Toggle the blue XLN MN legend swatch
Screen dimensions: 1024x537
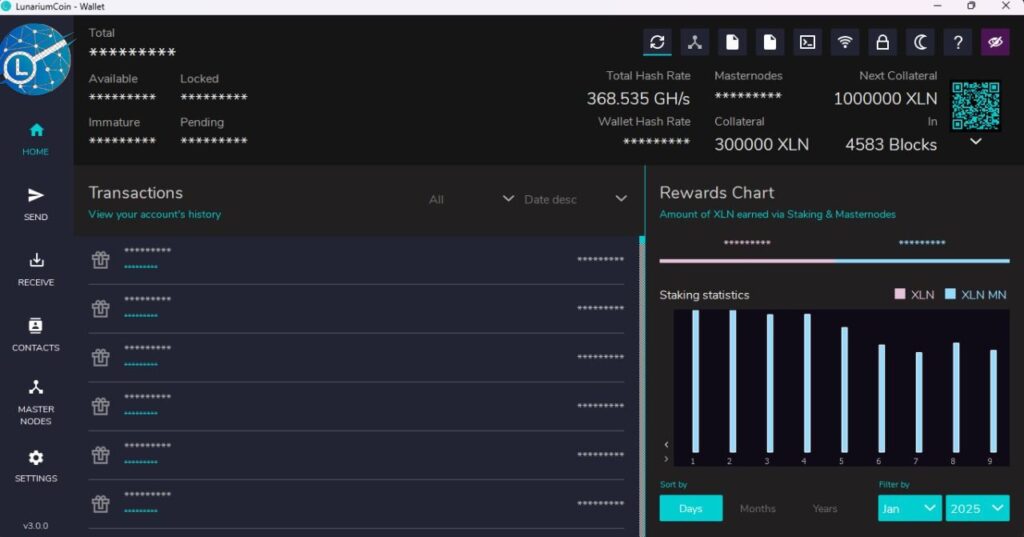click(x=950, y=294)
